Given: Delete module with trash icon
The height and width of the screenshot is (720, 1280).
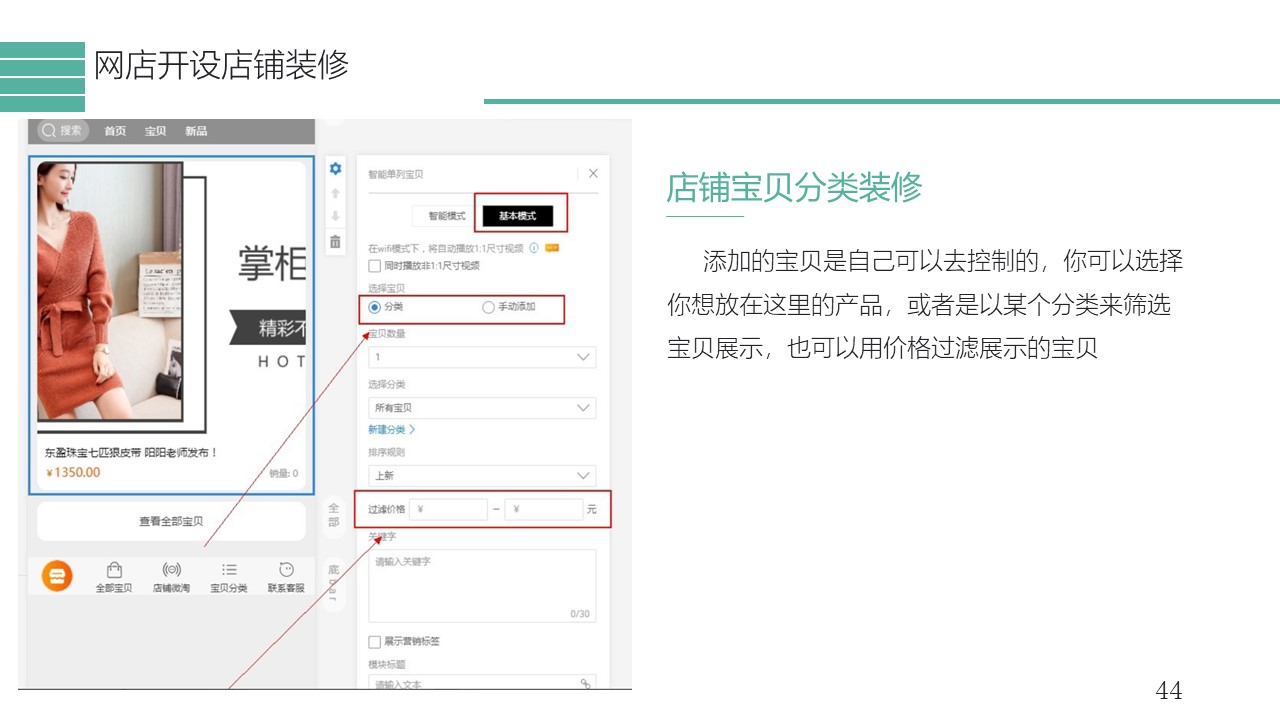Looking at the screenshot, I should (x=335, y=242).
